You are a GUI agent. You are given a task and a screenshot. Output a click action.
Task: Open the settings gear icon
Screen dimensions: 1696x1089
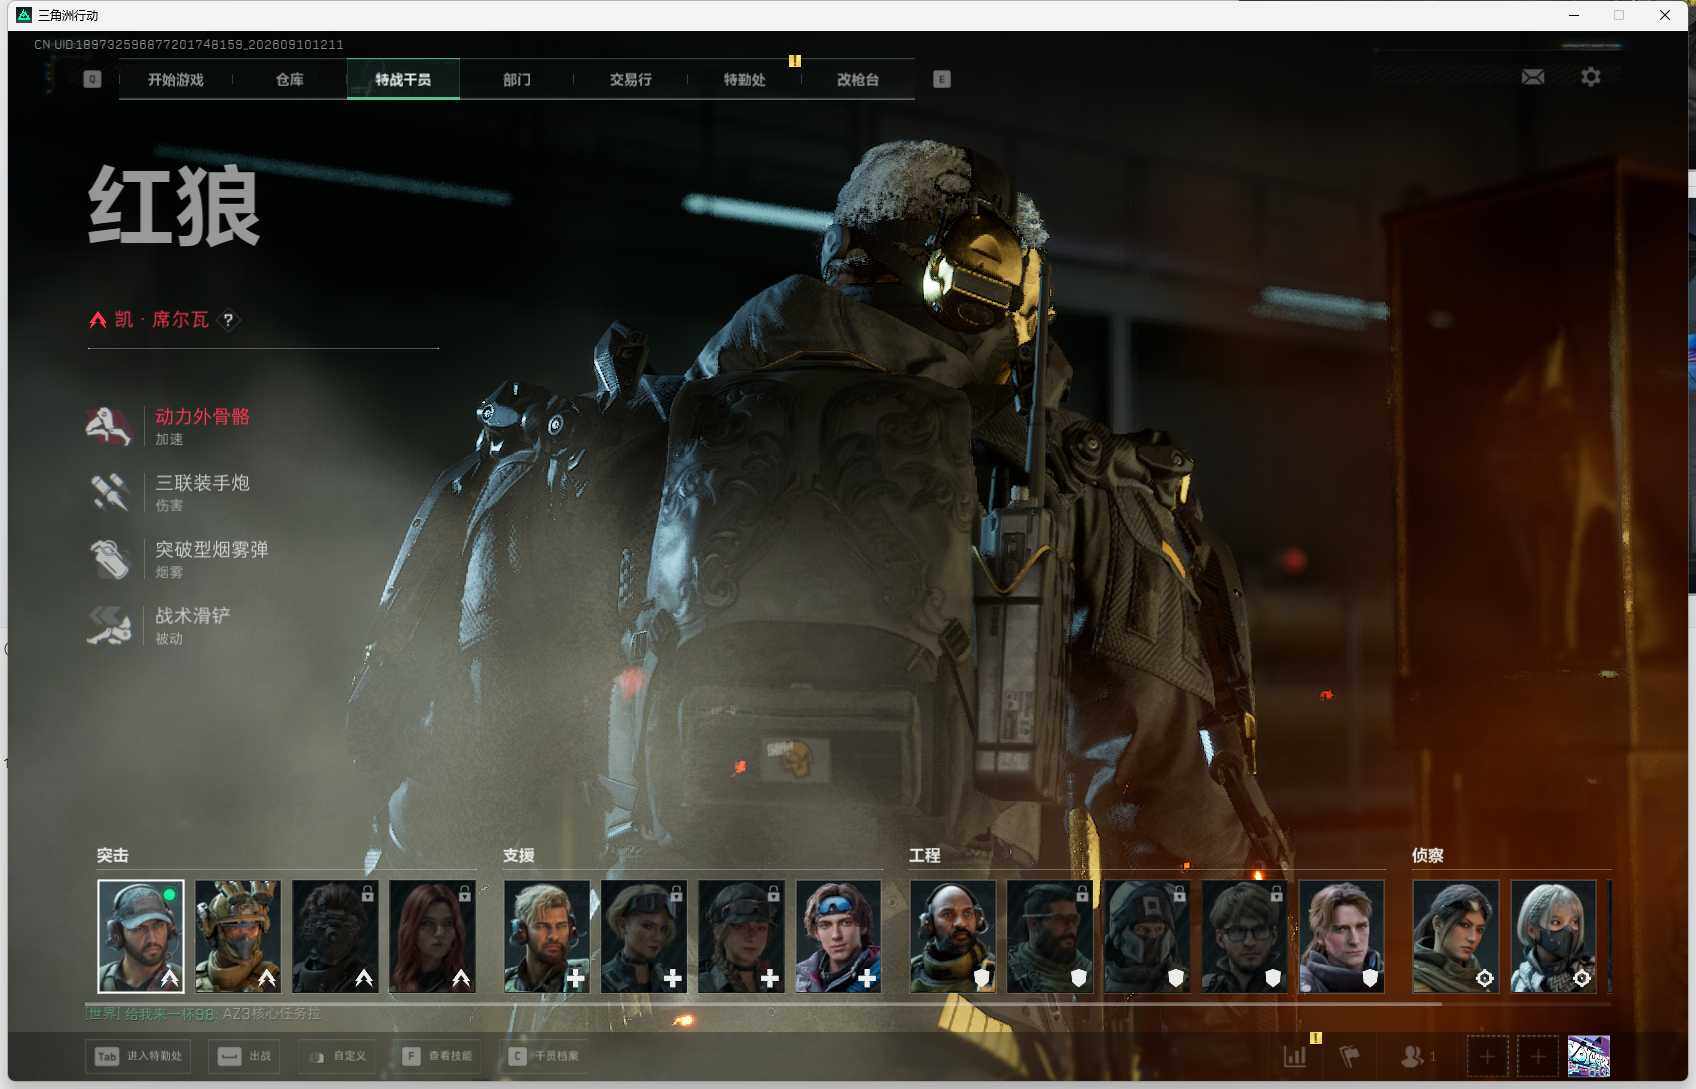[1590, 77]
